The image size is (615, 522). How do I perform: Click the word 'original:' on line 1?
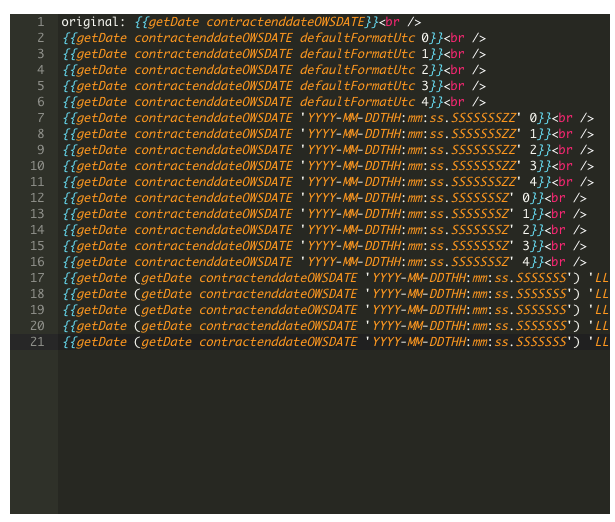tap(93, 22)
